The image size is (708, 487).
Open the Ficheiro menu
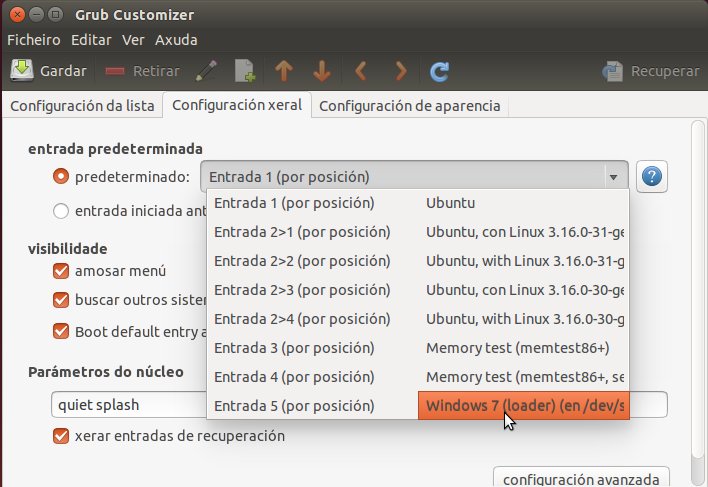34,40
